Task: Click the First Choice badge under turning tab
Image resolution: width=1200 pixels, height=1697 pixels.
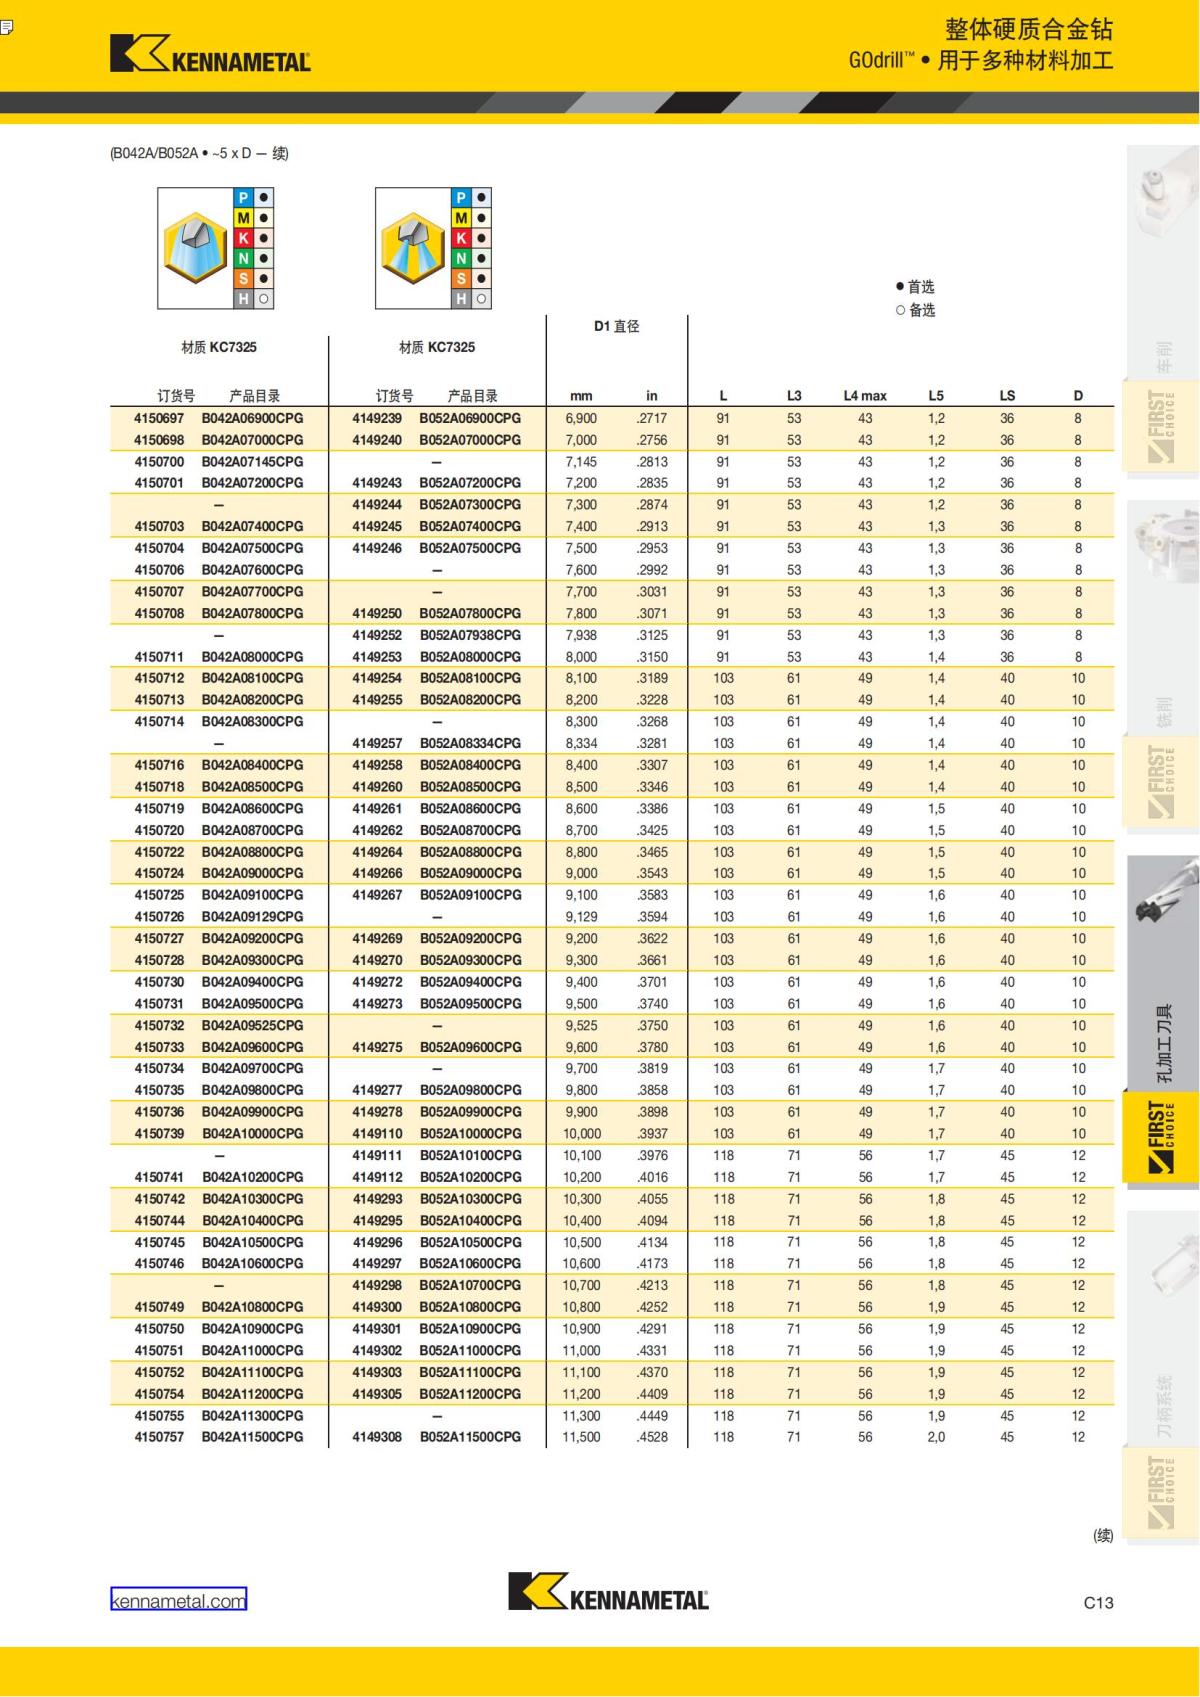Action: (x=1162, y=425)
